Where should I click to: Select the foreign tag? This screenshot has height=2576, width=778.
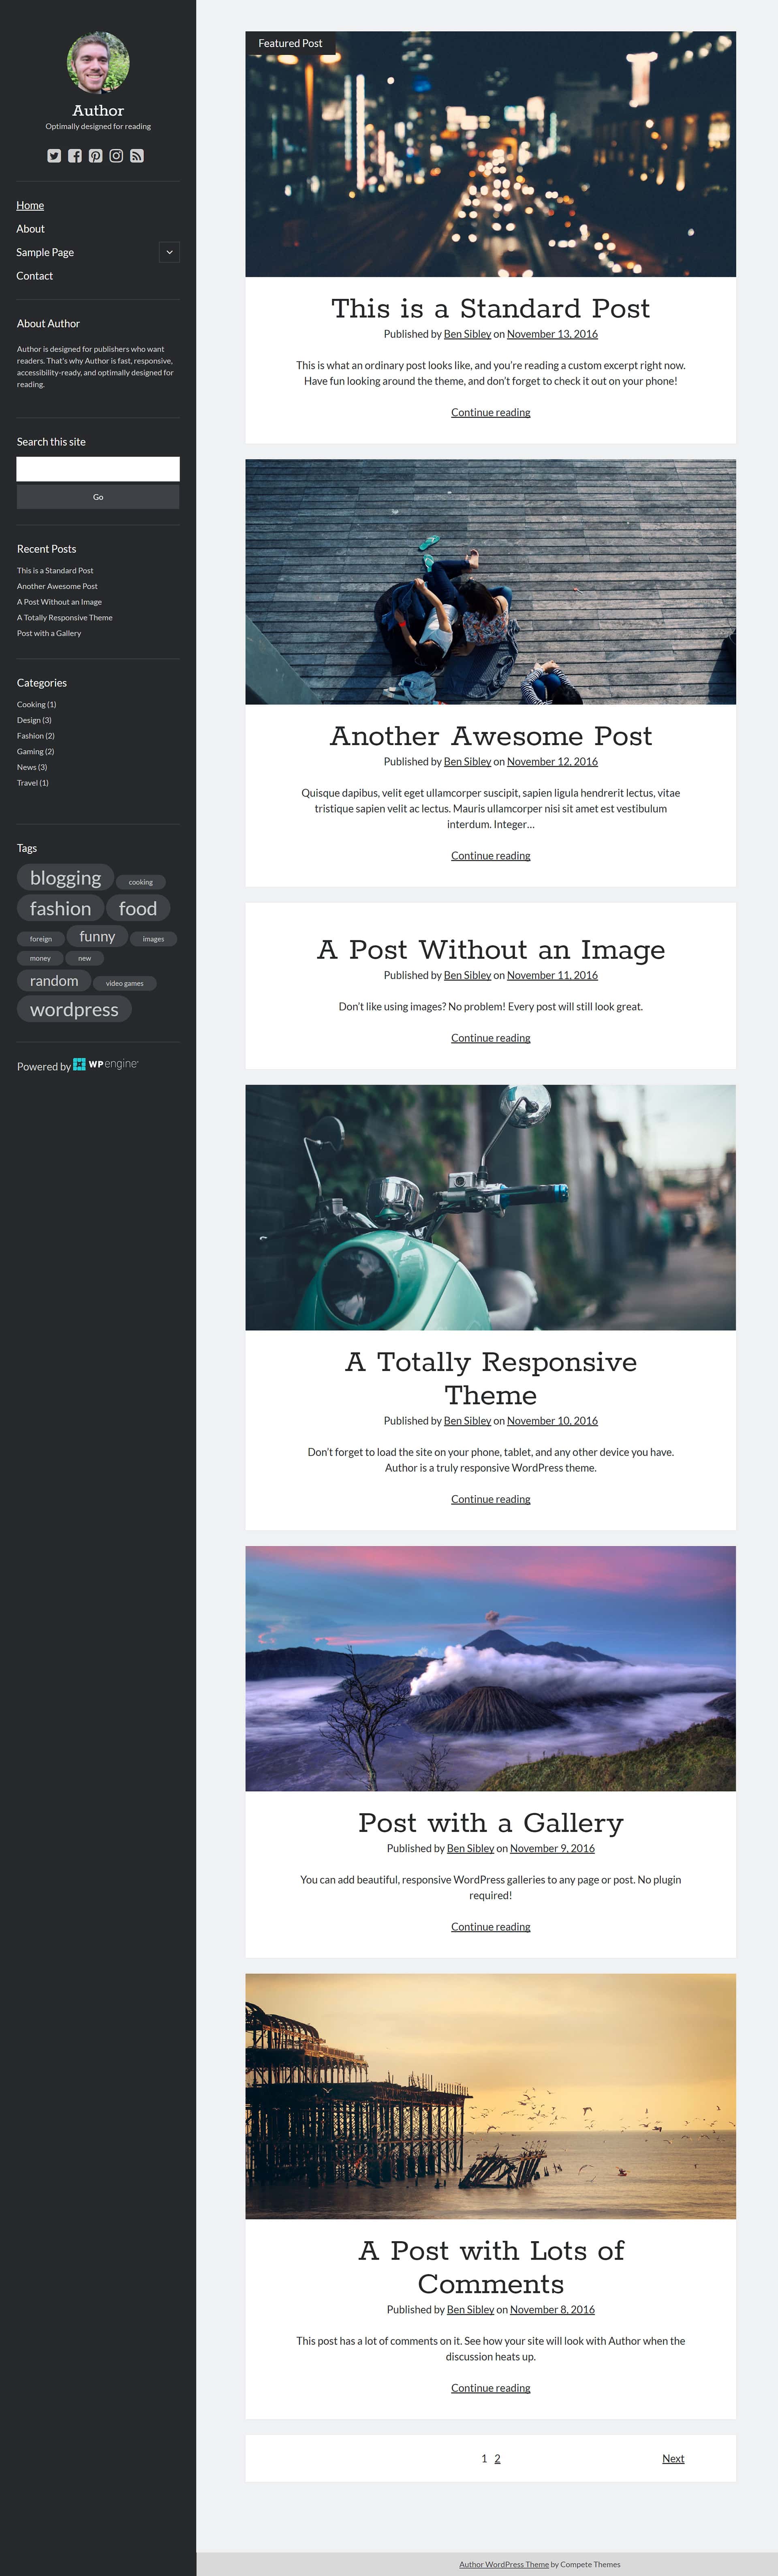[x=41, y=939]
